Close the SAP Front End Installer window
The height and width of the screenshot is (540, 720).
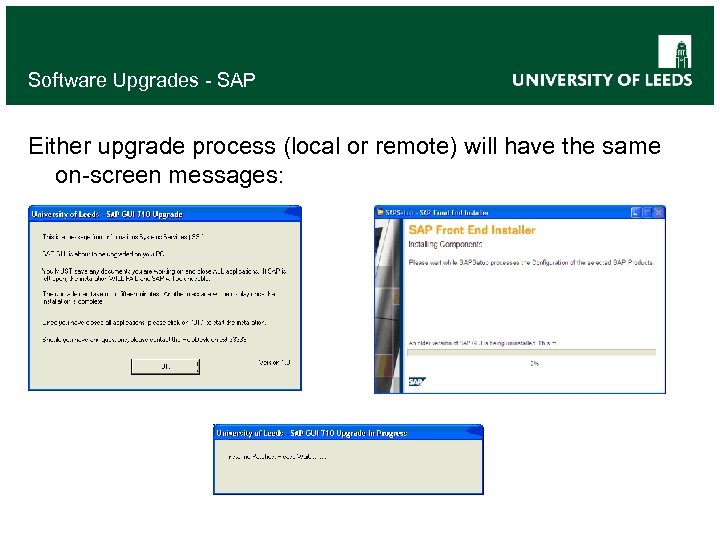(x=658, y=212)
